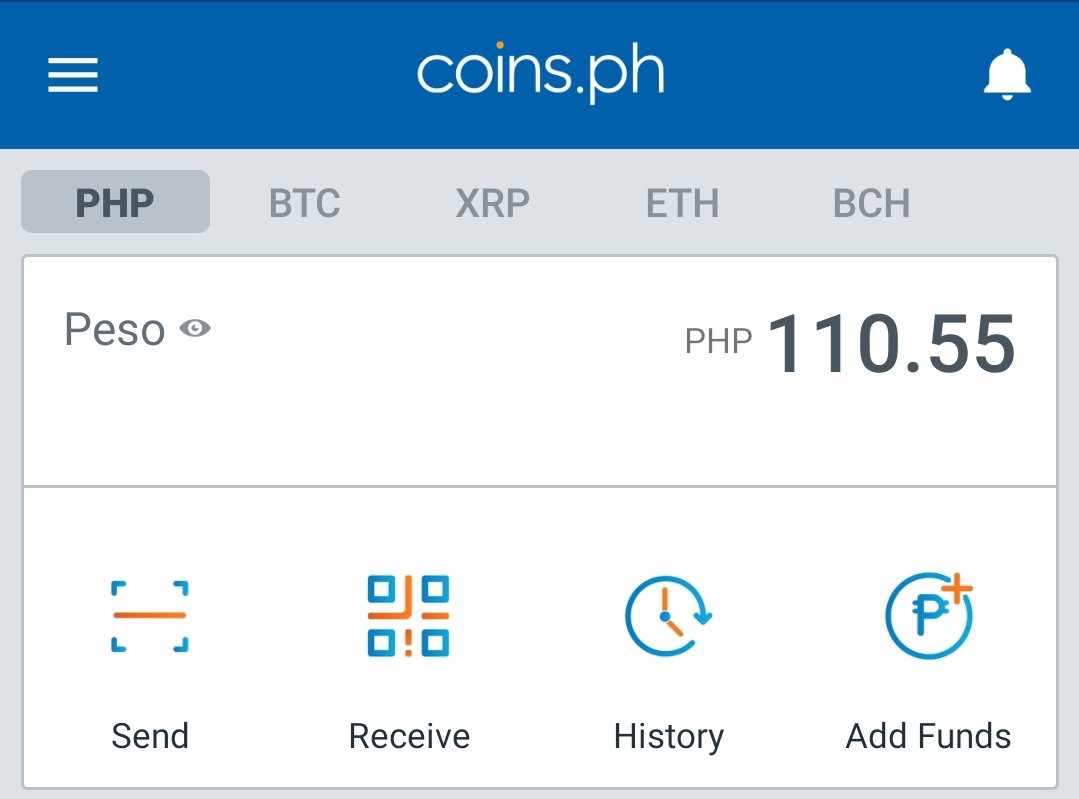
Task: Tap the Receive QR code icon
Action: [409, 616]
